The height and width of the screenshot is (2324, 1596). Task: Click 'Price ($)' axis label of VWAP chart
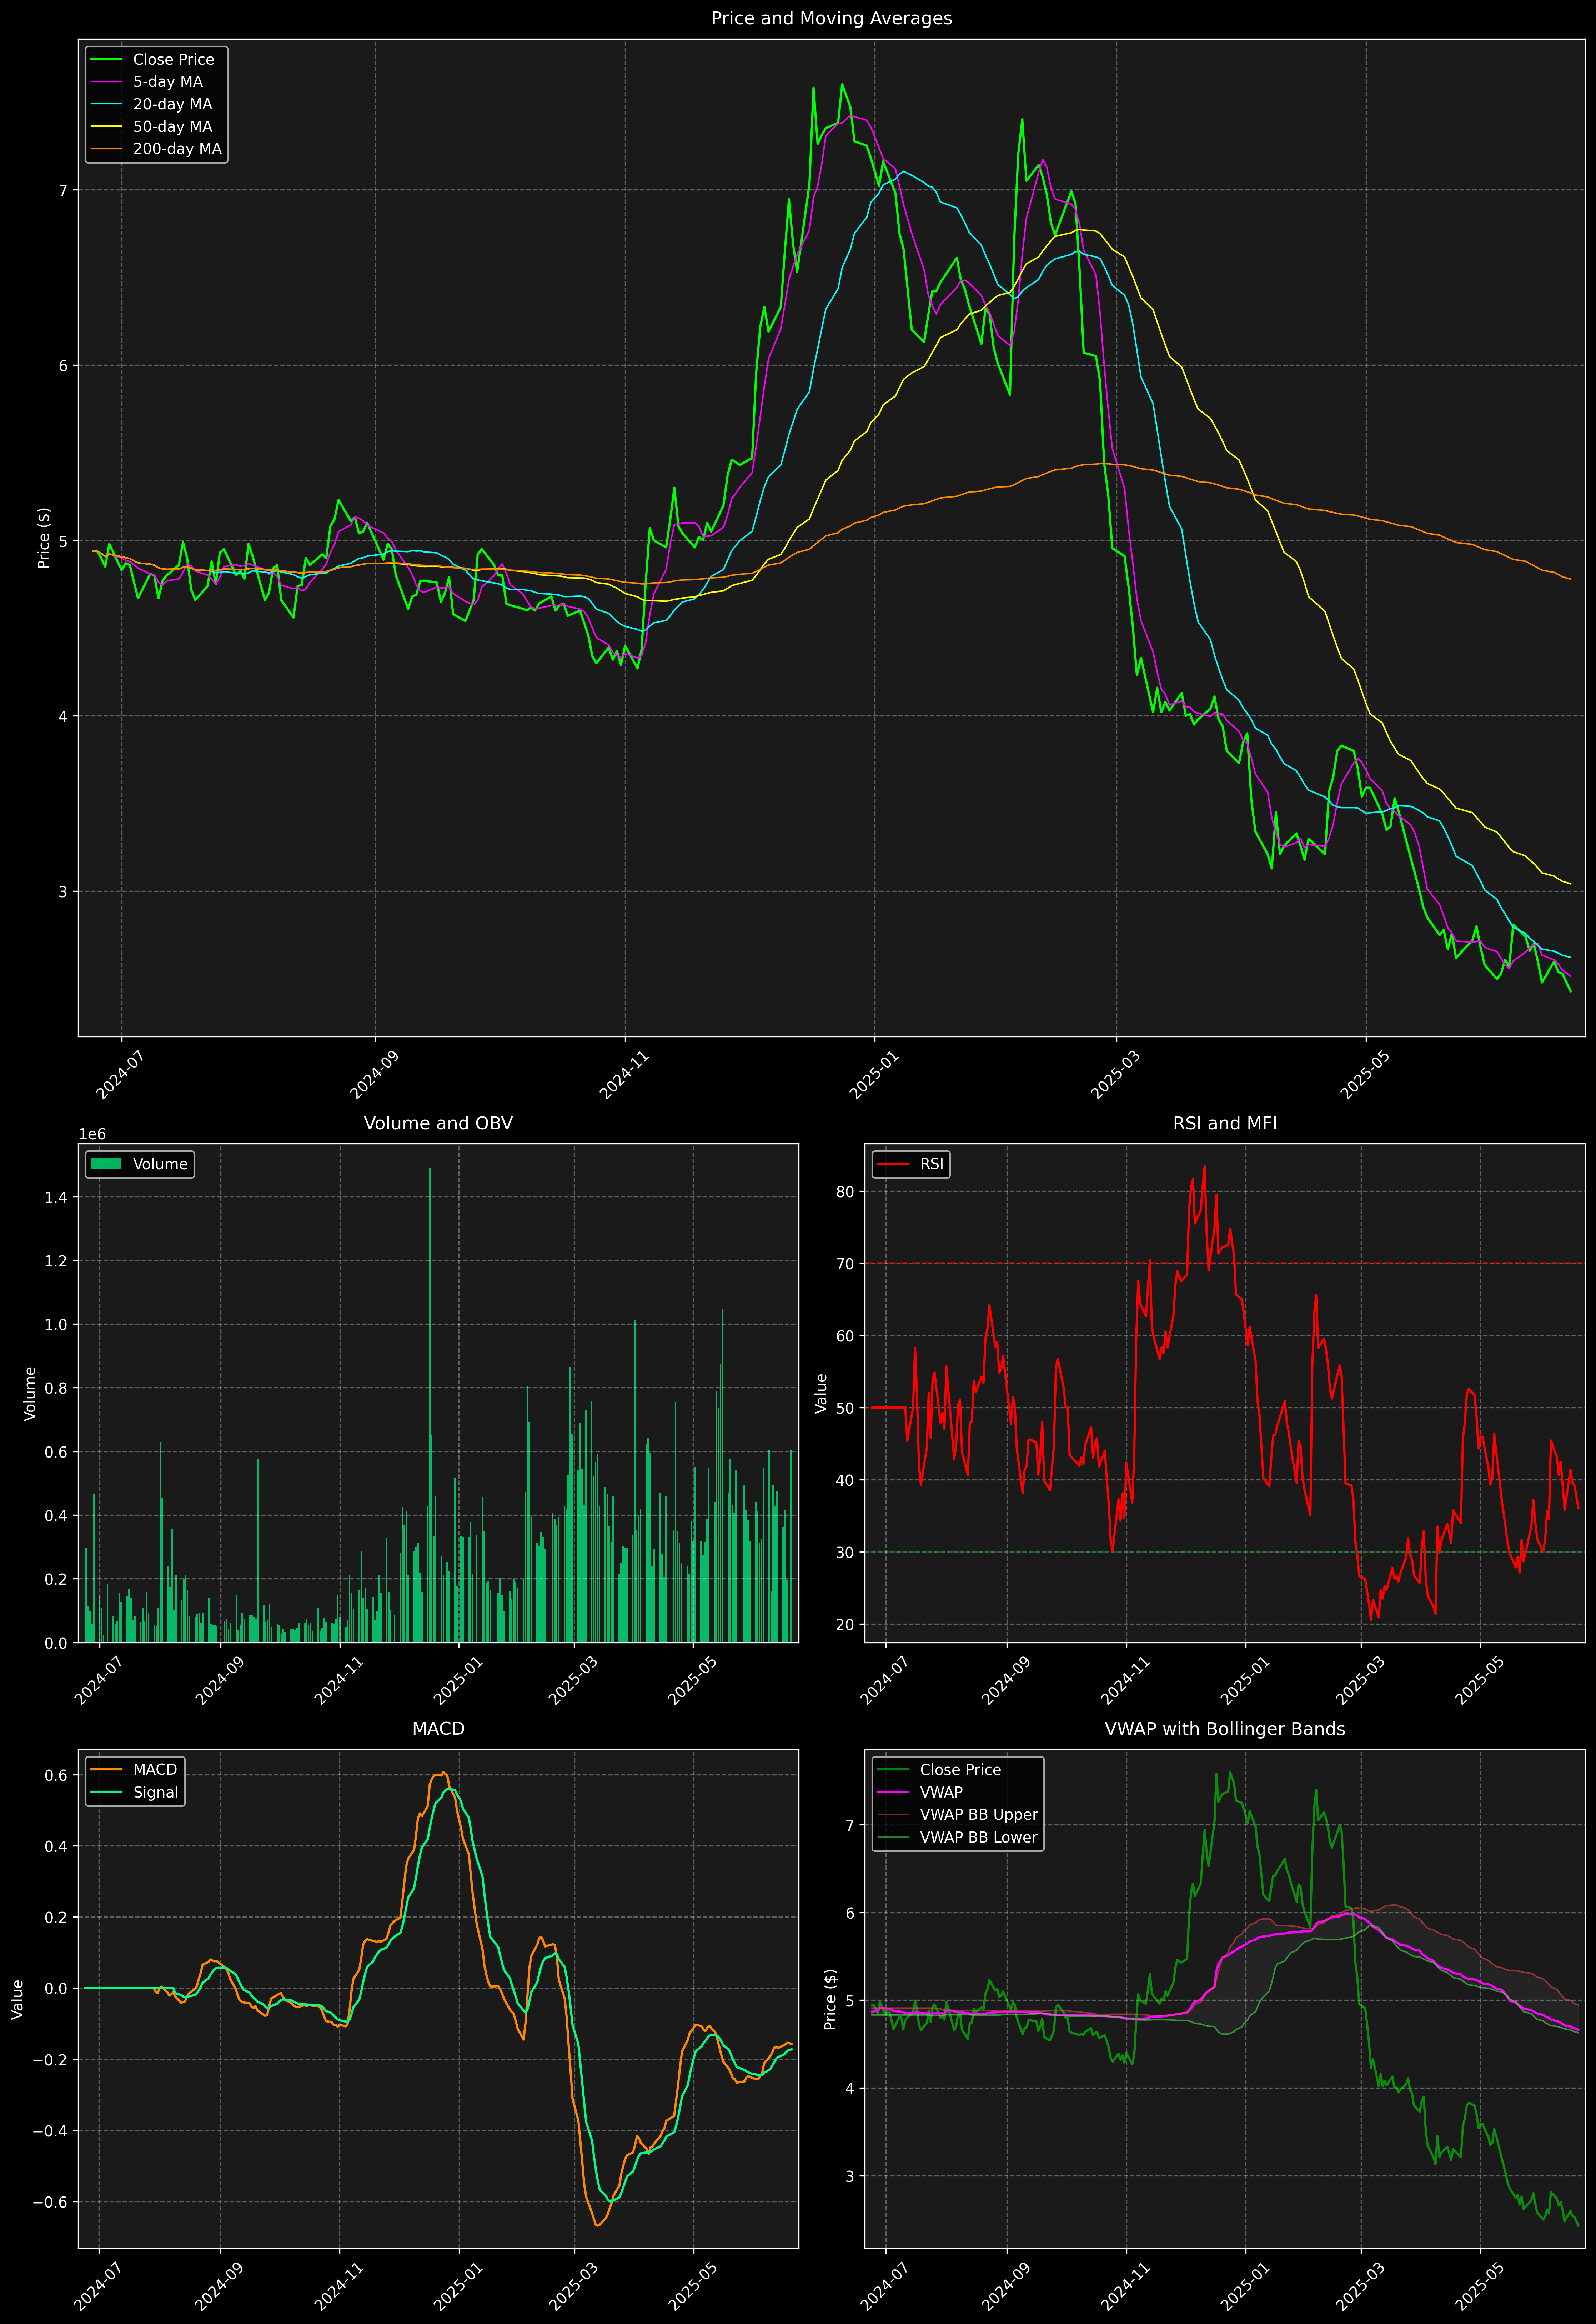tap(830, 1999)
